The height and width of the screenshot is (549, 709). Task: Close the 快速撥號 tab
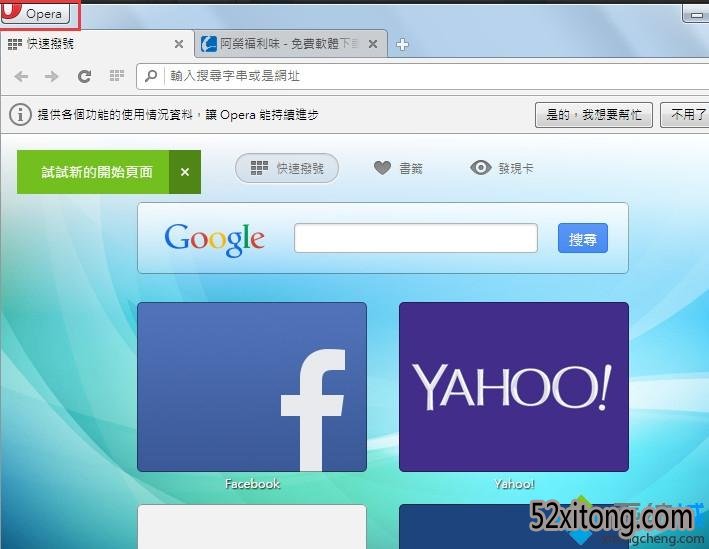(179, 44)
